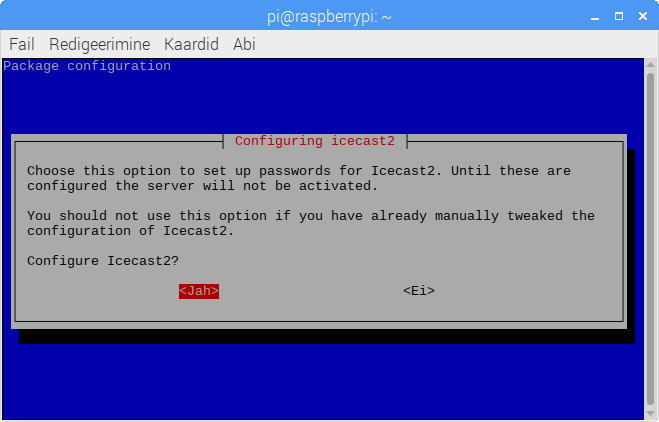
Task: Click the Configuring icecast2 dialog title
Action: tap(315, 141)
